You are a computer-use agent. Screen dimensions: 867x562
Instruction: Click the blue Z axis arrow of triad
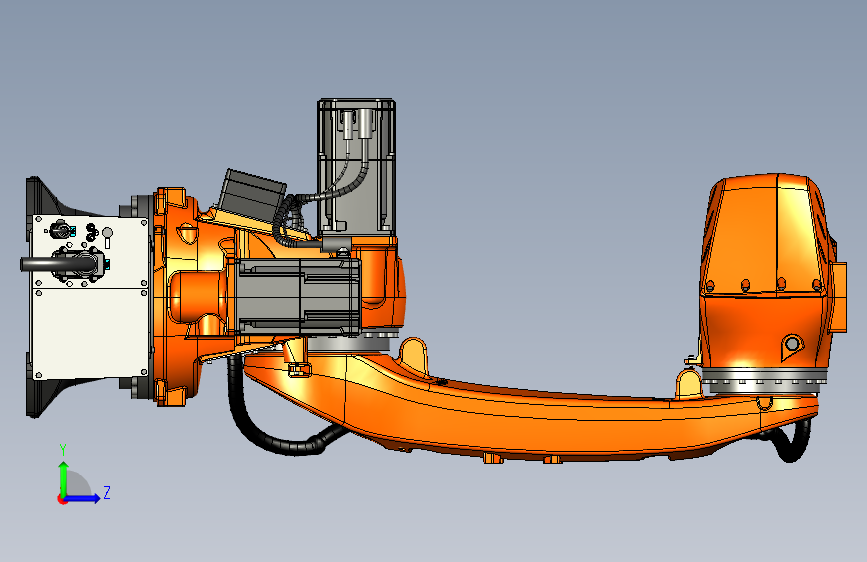pos(83,498)
